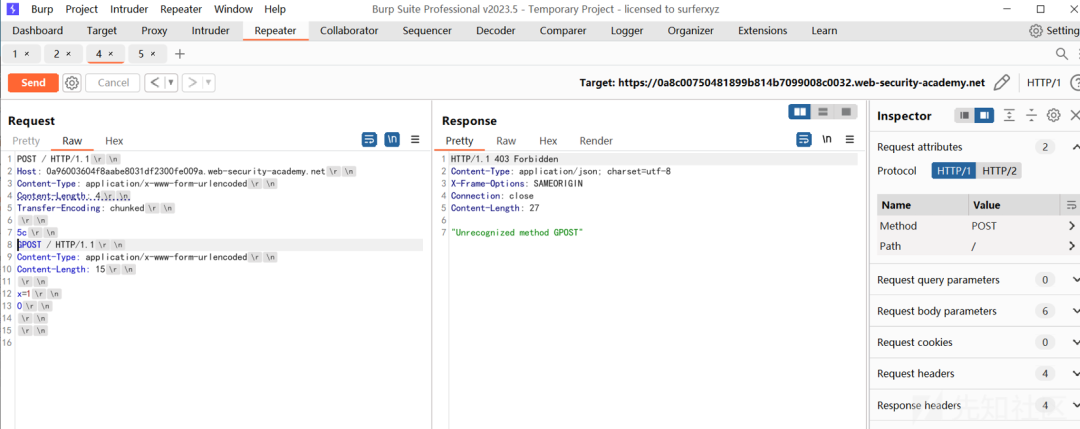
Task: Select HTTP/2 protocol in Inspector
Action: point(999,171)
